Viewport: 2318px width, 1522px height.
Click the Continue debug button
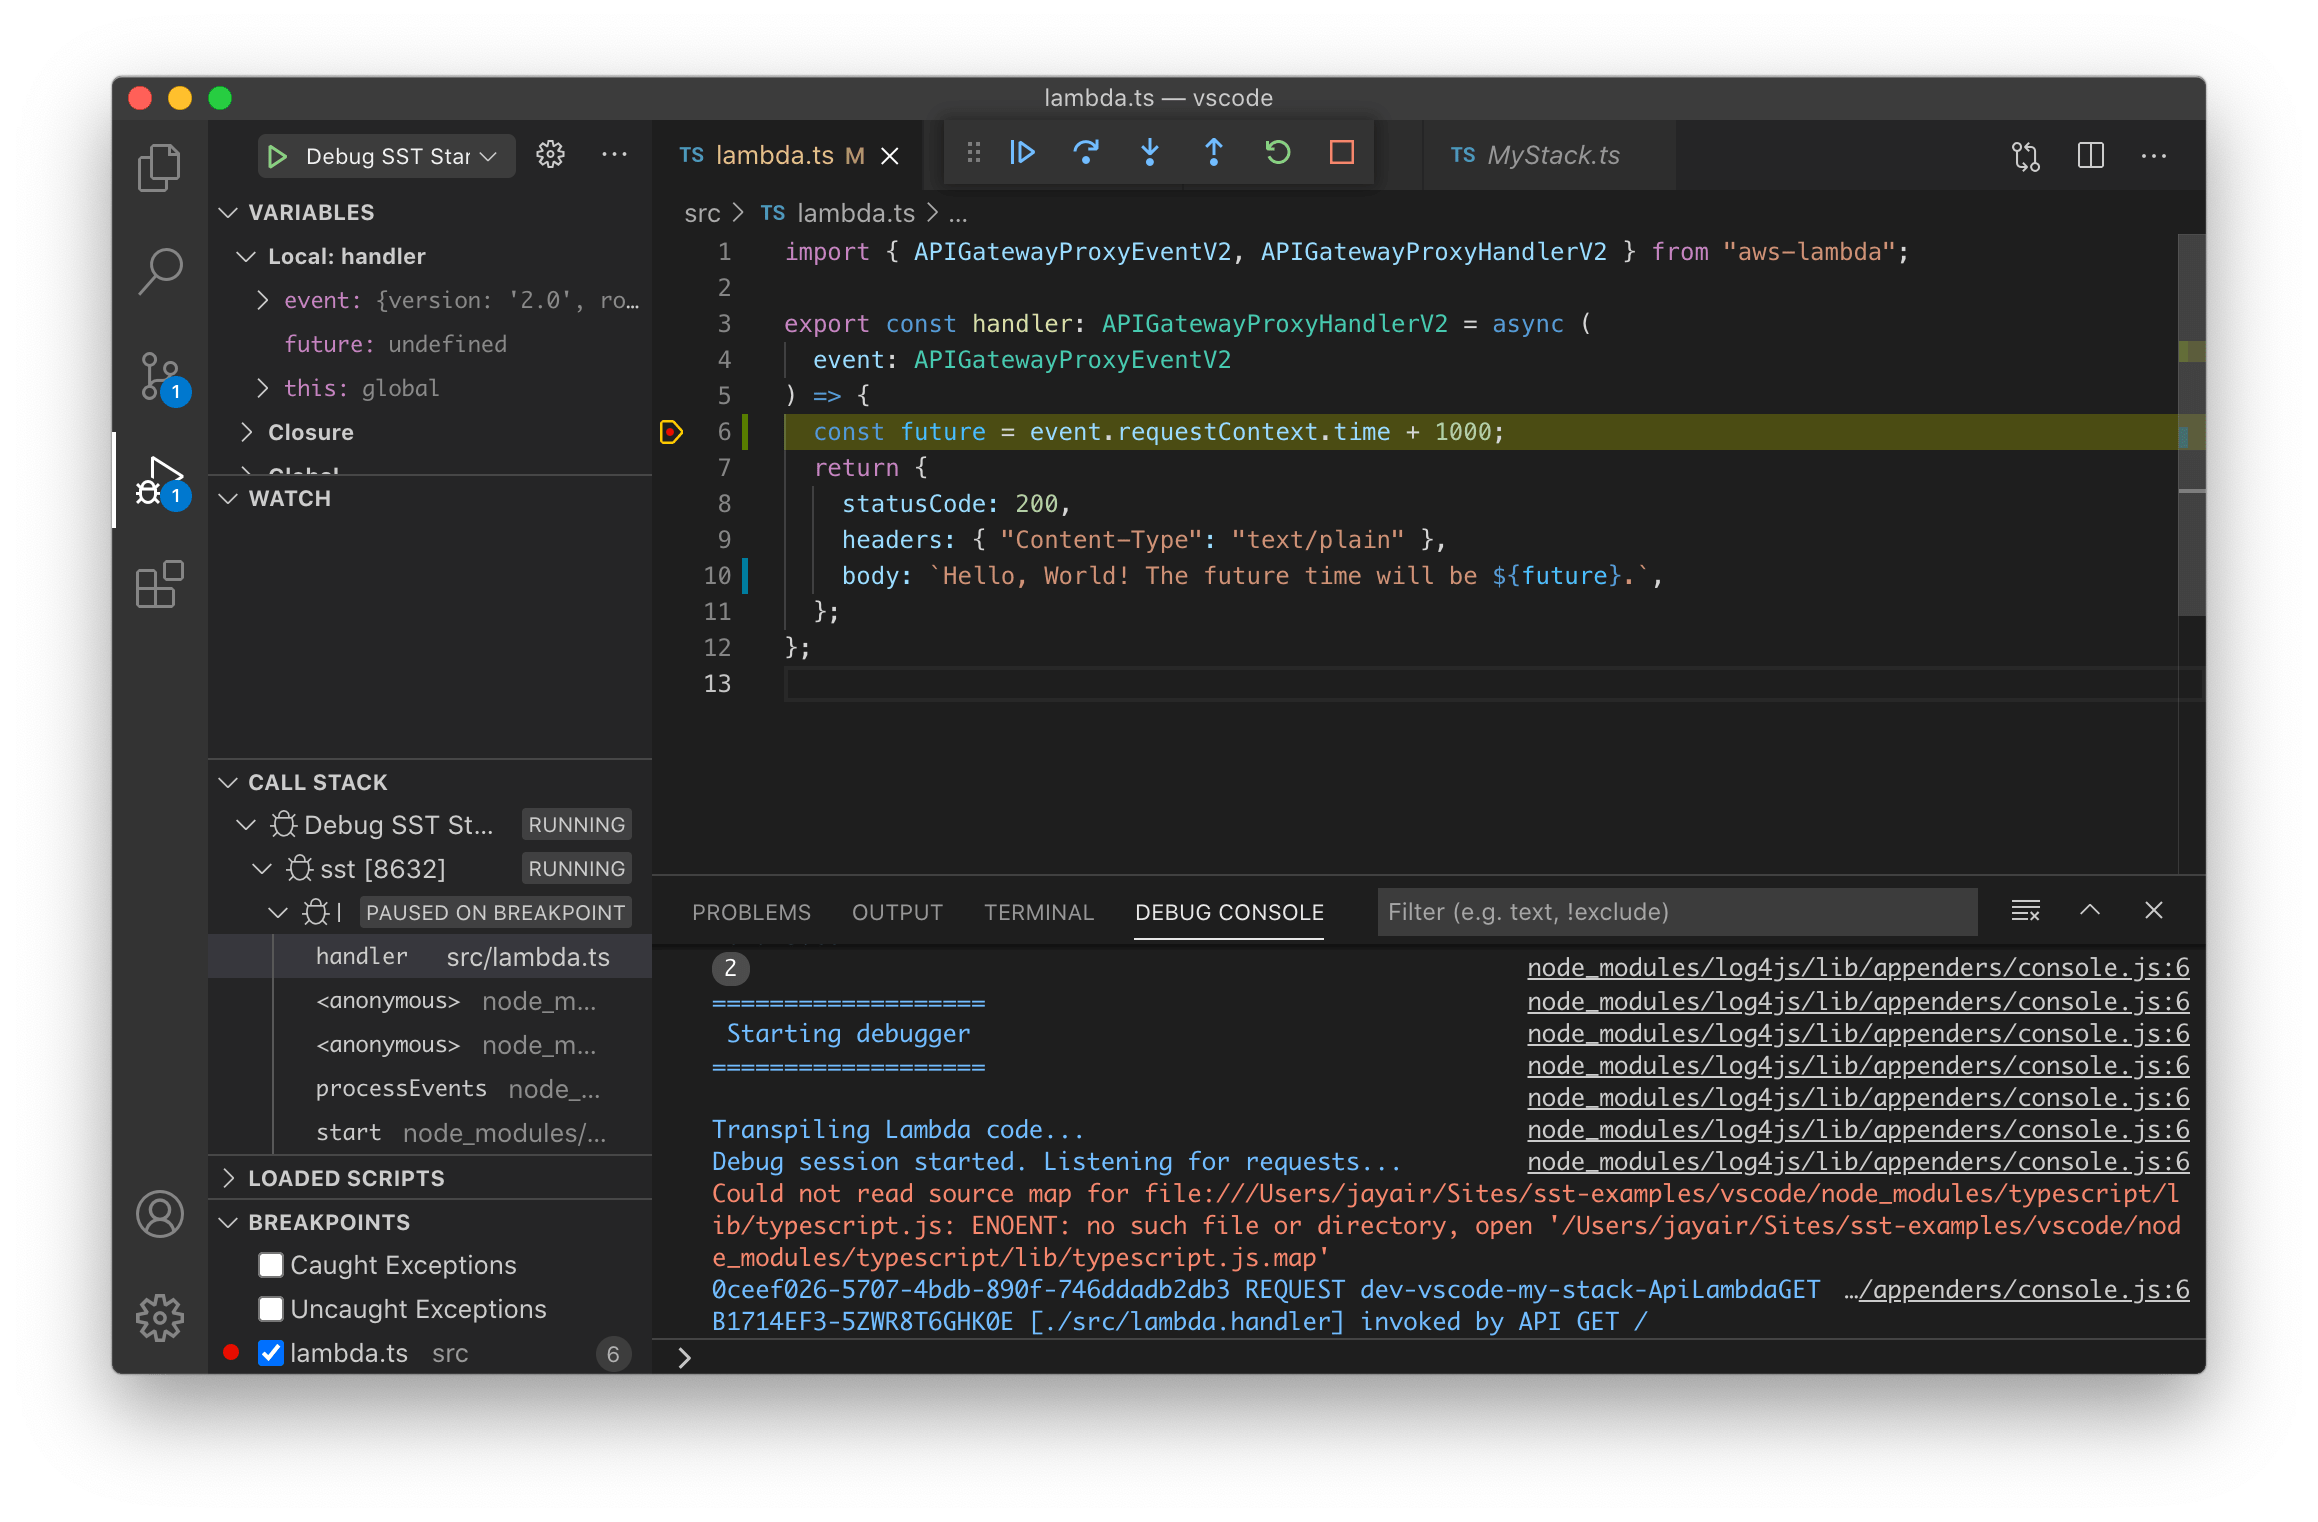tap(1022, 153)
